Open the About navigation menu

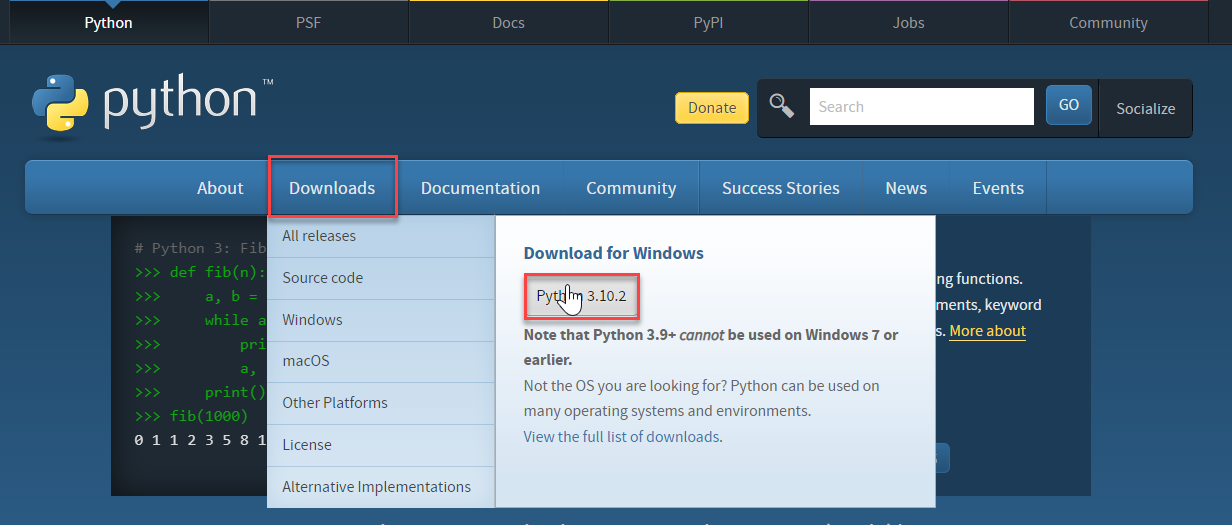[x=220, y=188]
